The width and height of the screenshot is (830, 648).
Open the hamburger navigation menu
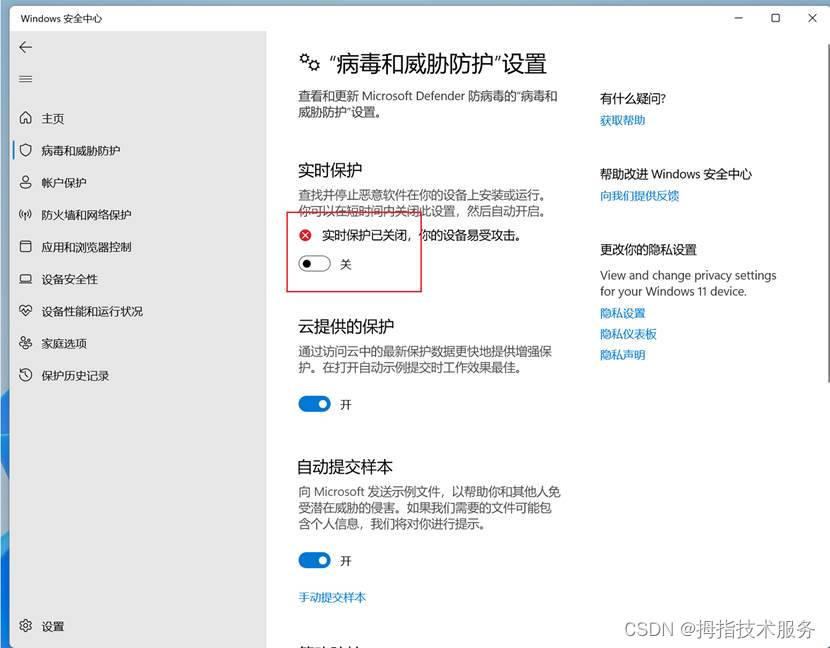[x=25, y=79]
